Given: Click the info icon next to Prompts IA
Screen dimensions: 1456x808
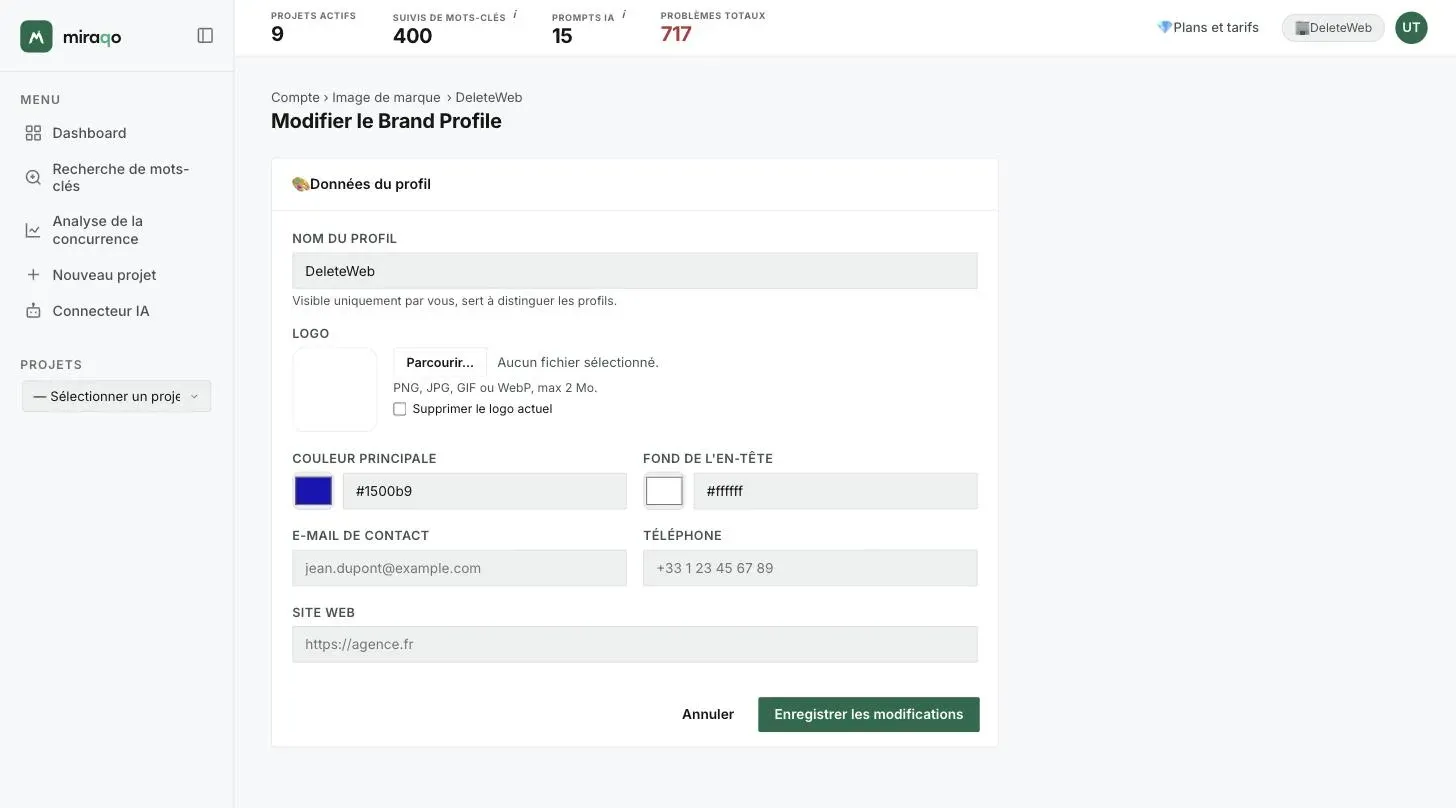Looking at the screenshot, I should (x=624, y=15).
